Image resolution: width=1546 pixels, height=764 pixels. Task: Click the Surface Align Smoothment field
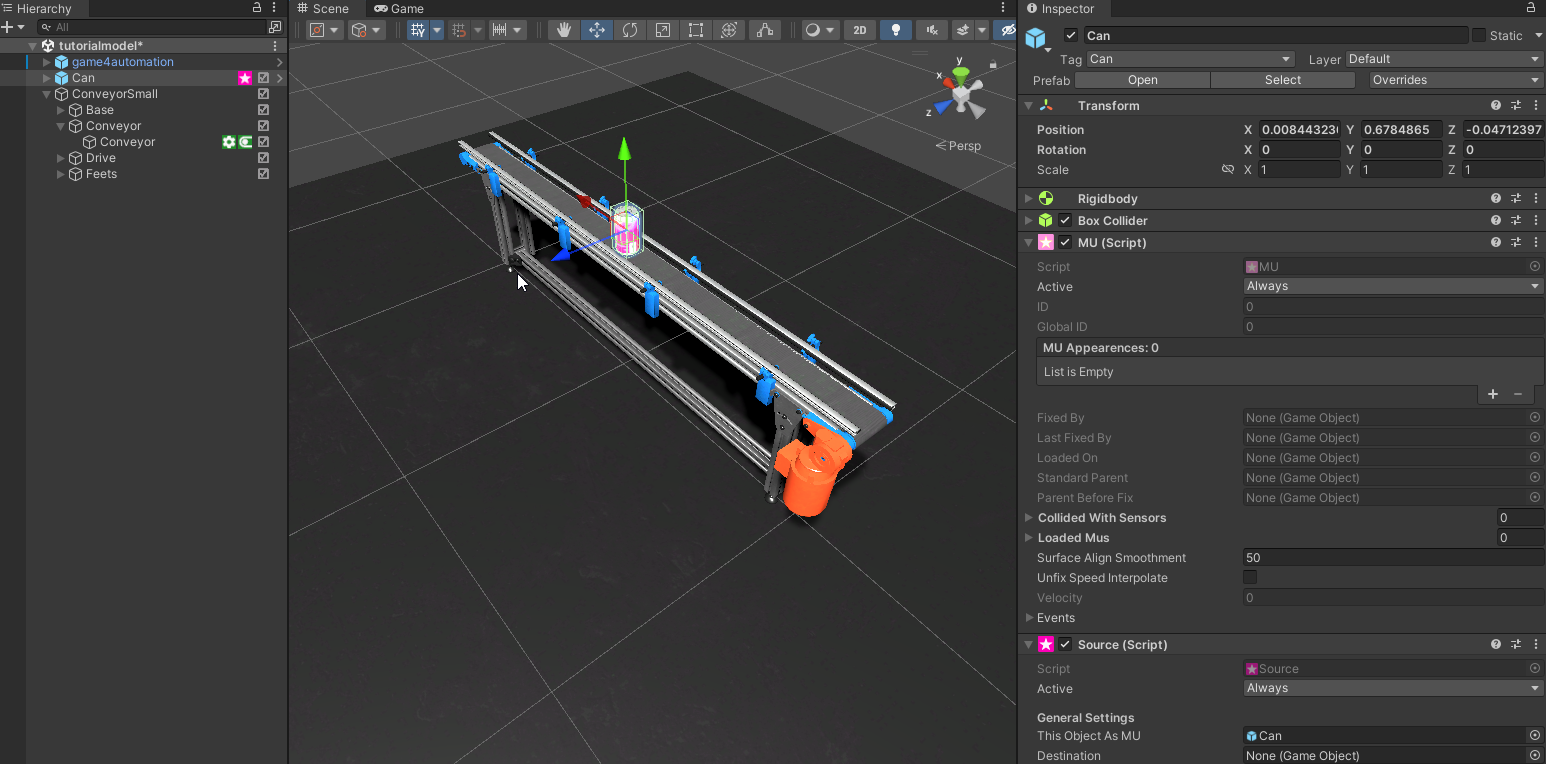pyautogui.click(x=1392, y=558)
